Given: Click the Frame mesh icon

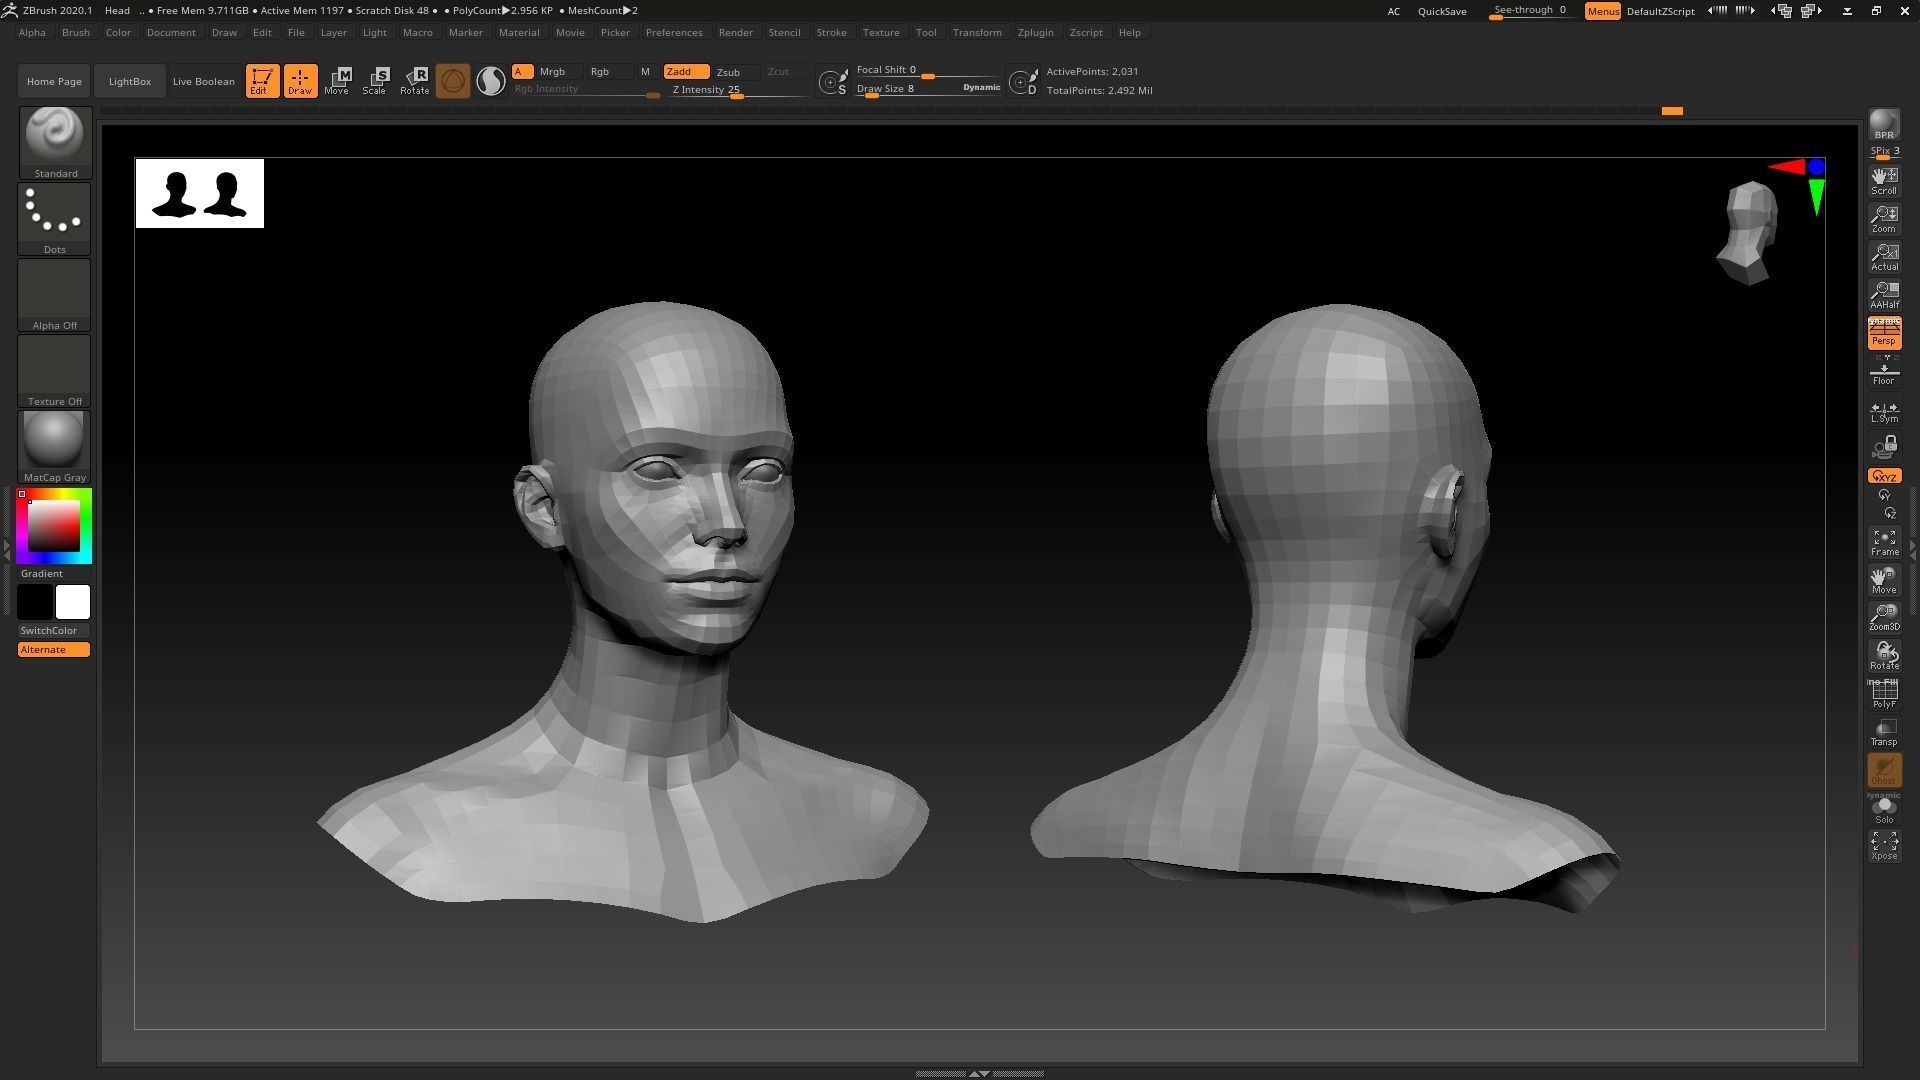Looking at the screenshot, I should coord(1884,542).
